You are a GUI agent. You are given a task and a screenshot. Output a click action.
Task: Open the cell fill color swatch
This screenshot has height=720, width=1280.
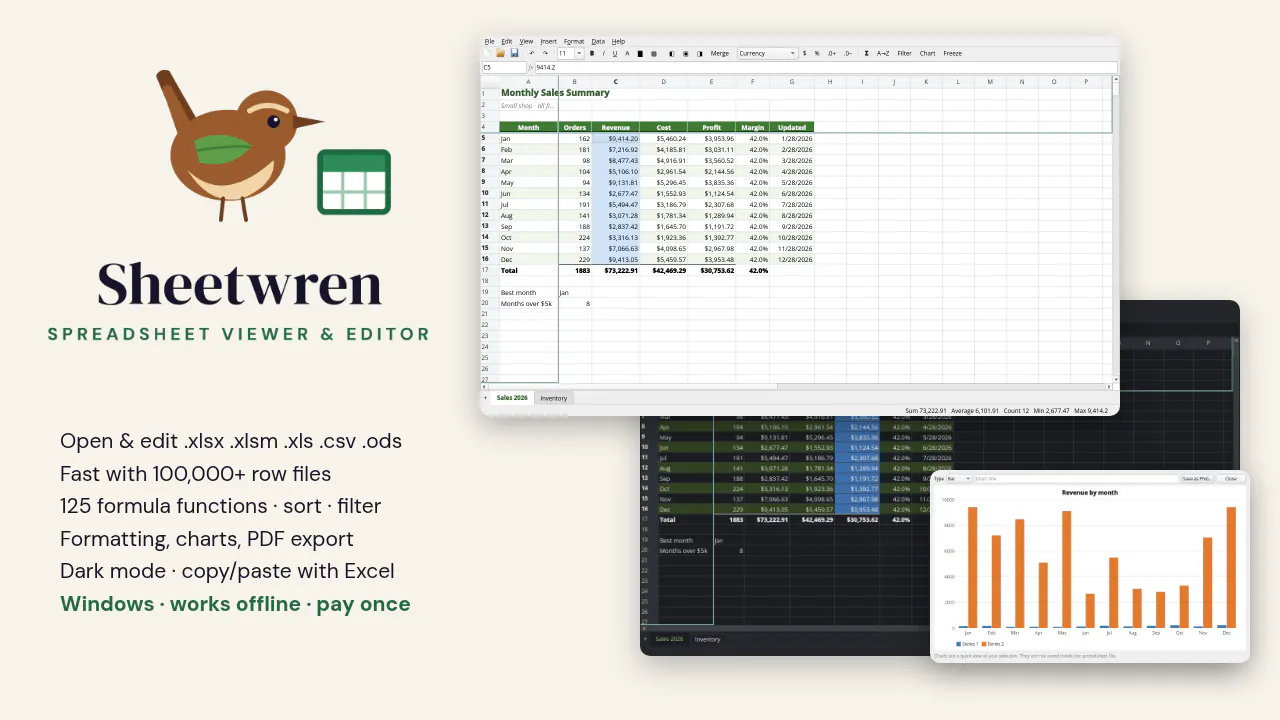coord(640,53)
